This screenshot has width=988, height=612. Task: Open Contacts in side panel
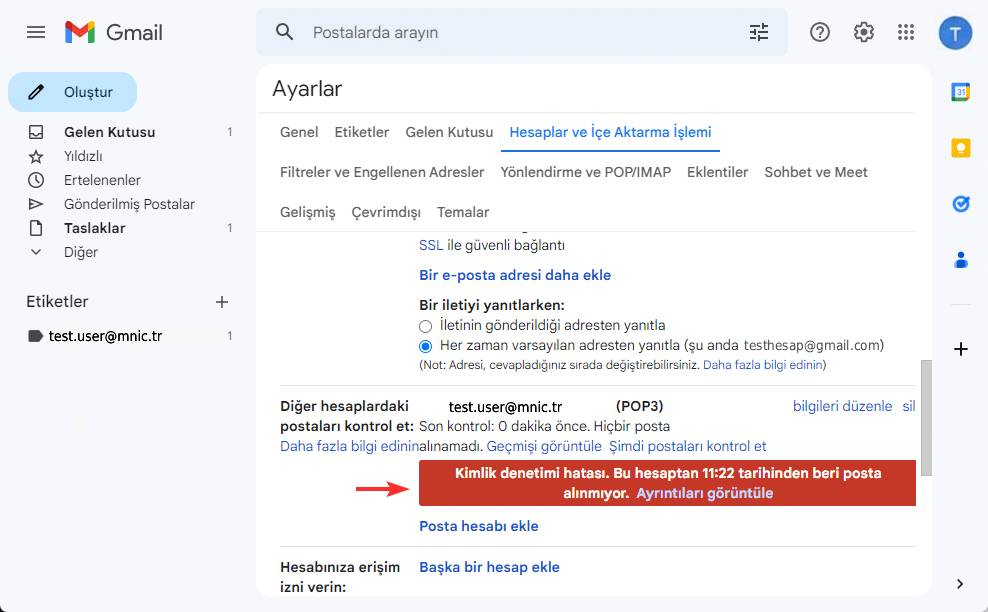(x=960, y=260)
